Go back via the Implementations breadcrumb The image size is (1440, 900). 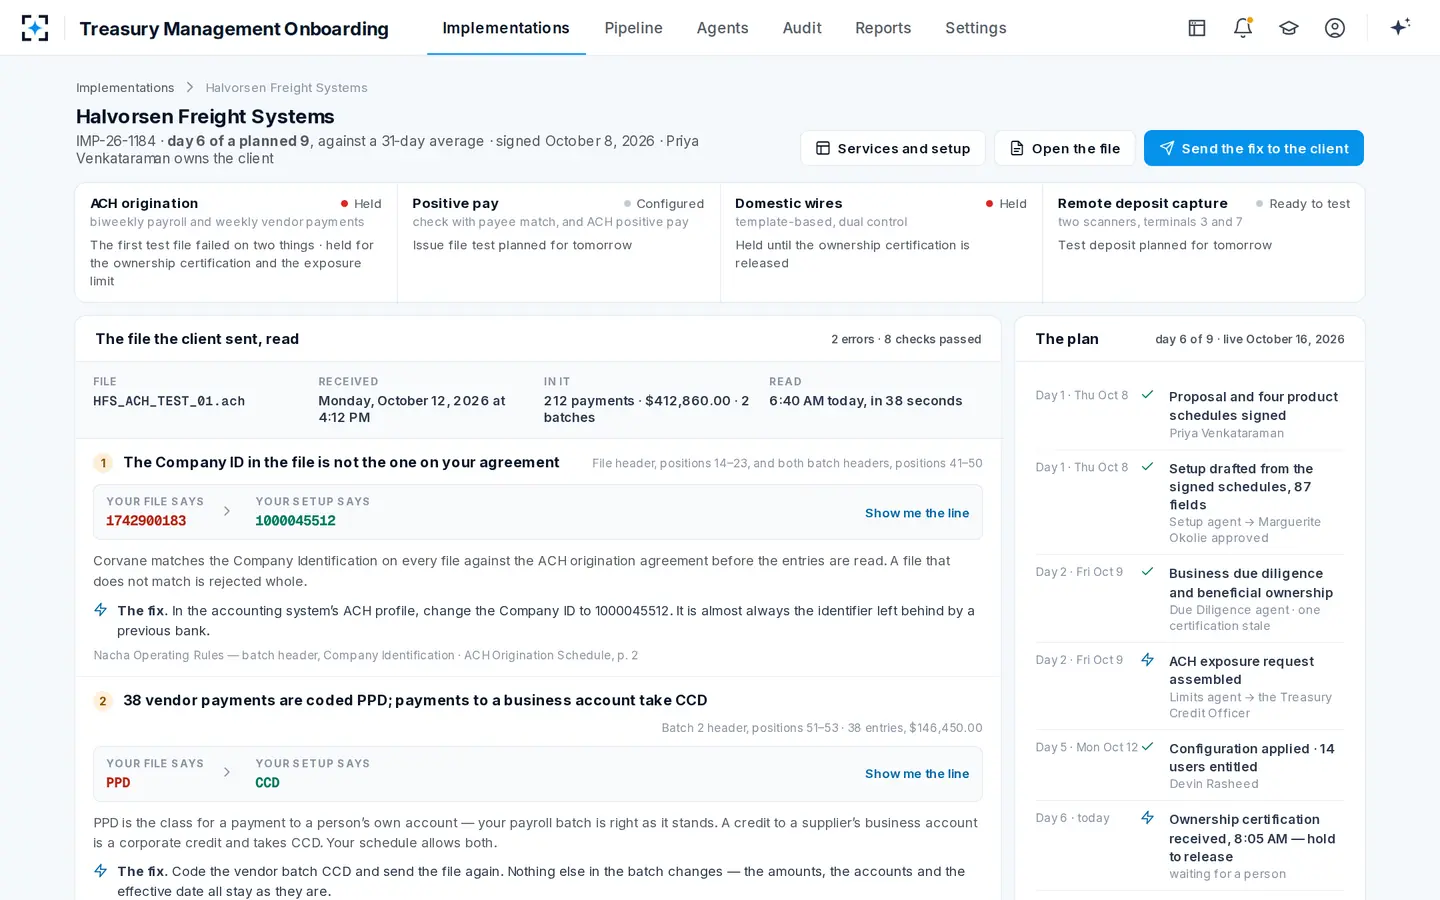coord(125,88)
